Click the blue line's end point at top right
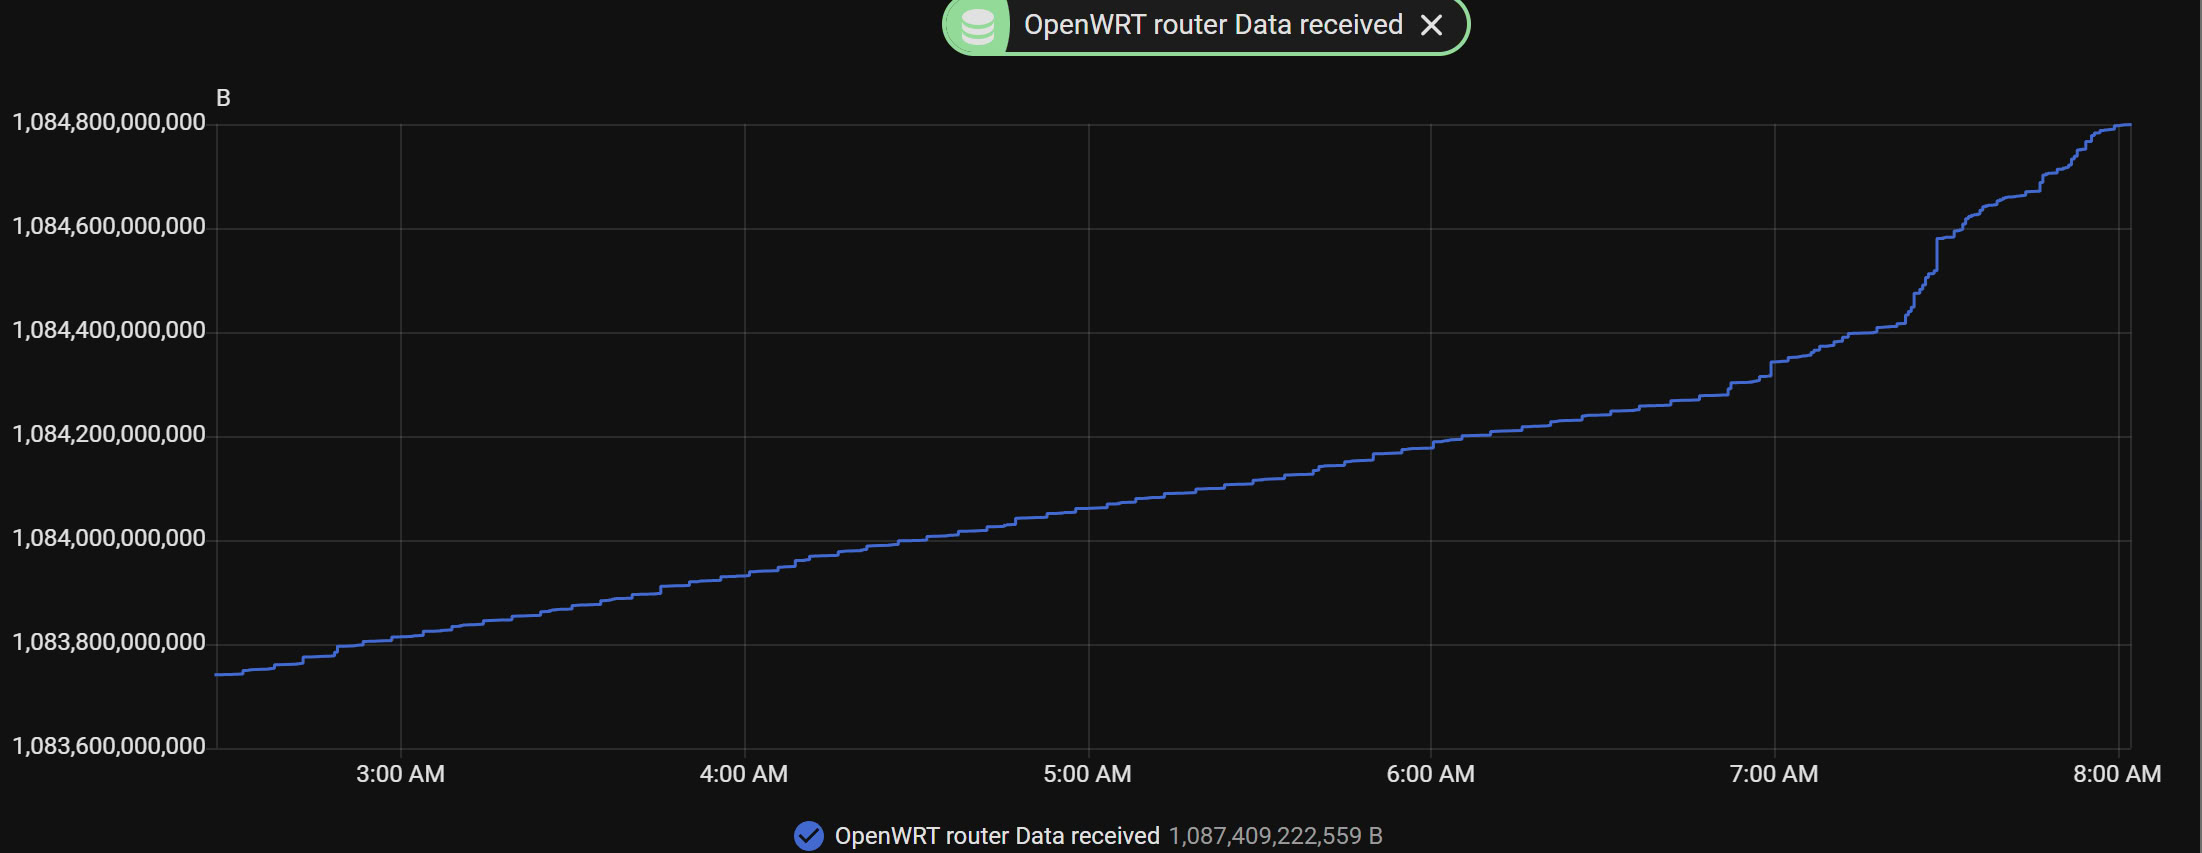The height and width of the screenshot is (853, 2202). pyautogui.click(x=2129, y=125)
